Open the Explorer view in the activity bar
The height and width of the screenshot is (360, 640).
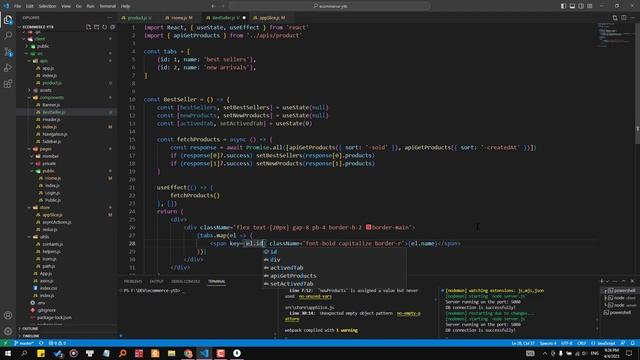pos(8,20)
